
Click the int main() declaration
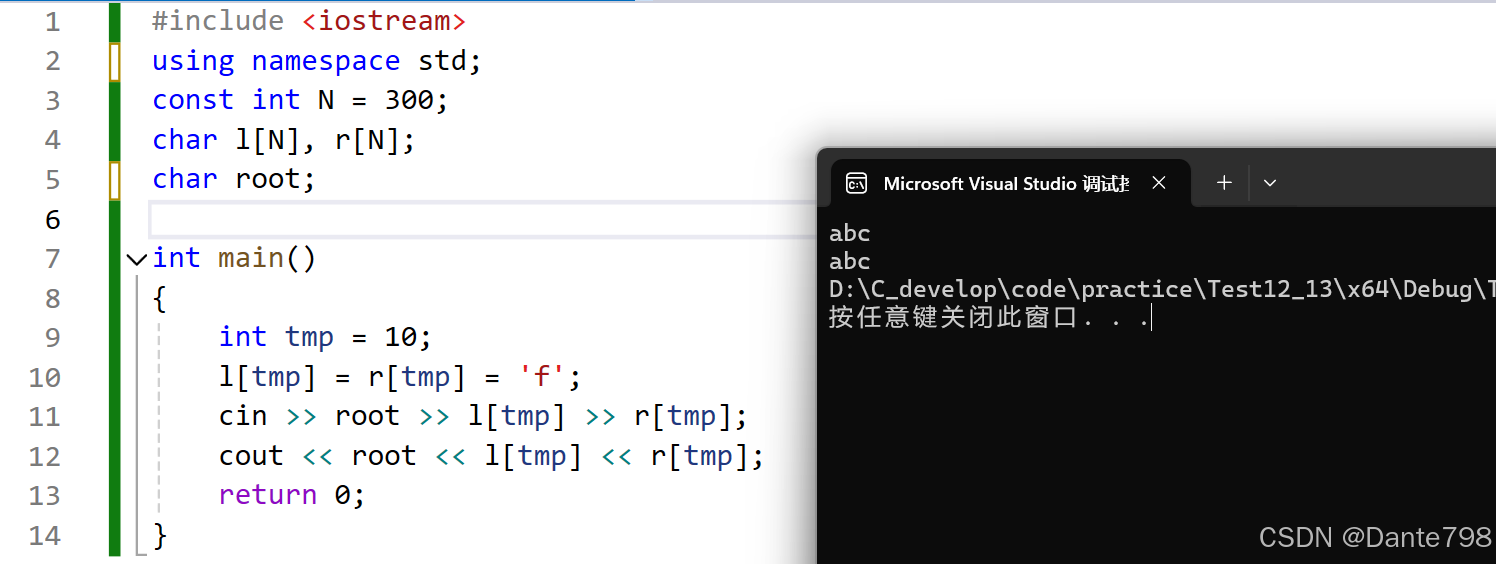[234, 258]
